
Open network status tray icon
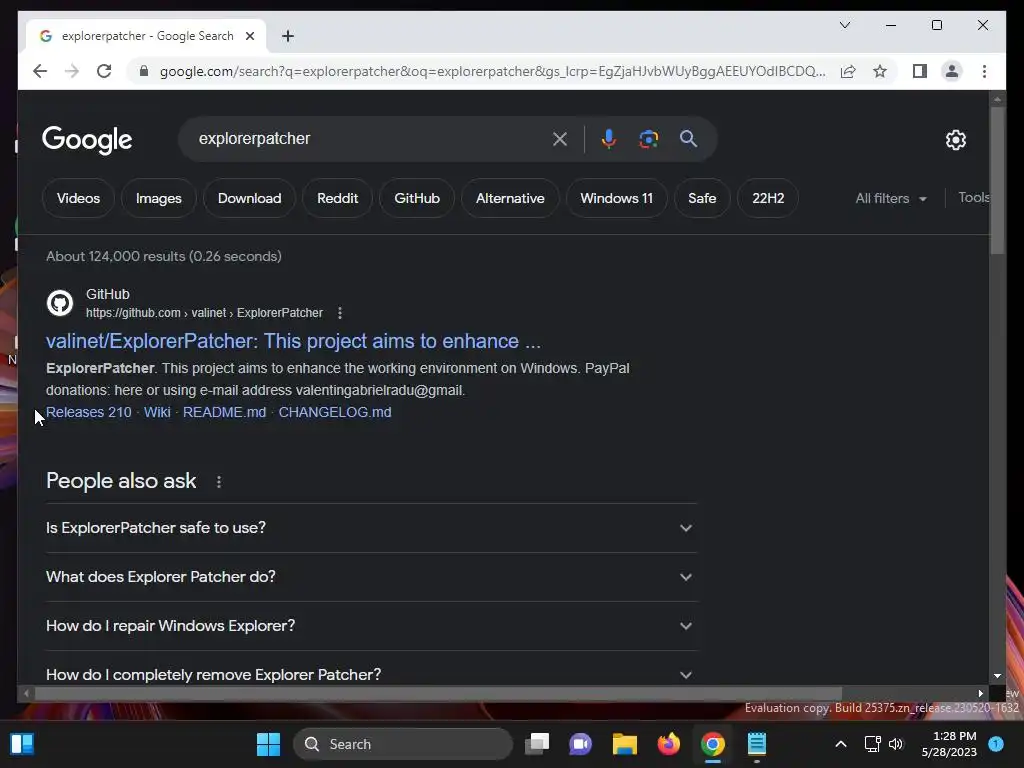pyautogui.click(x=872, y=744)
